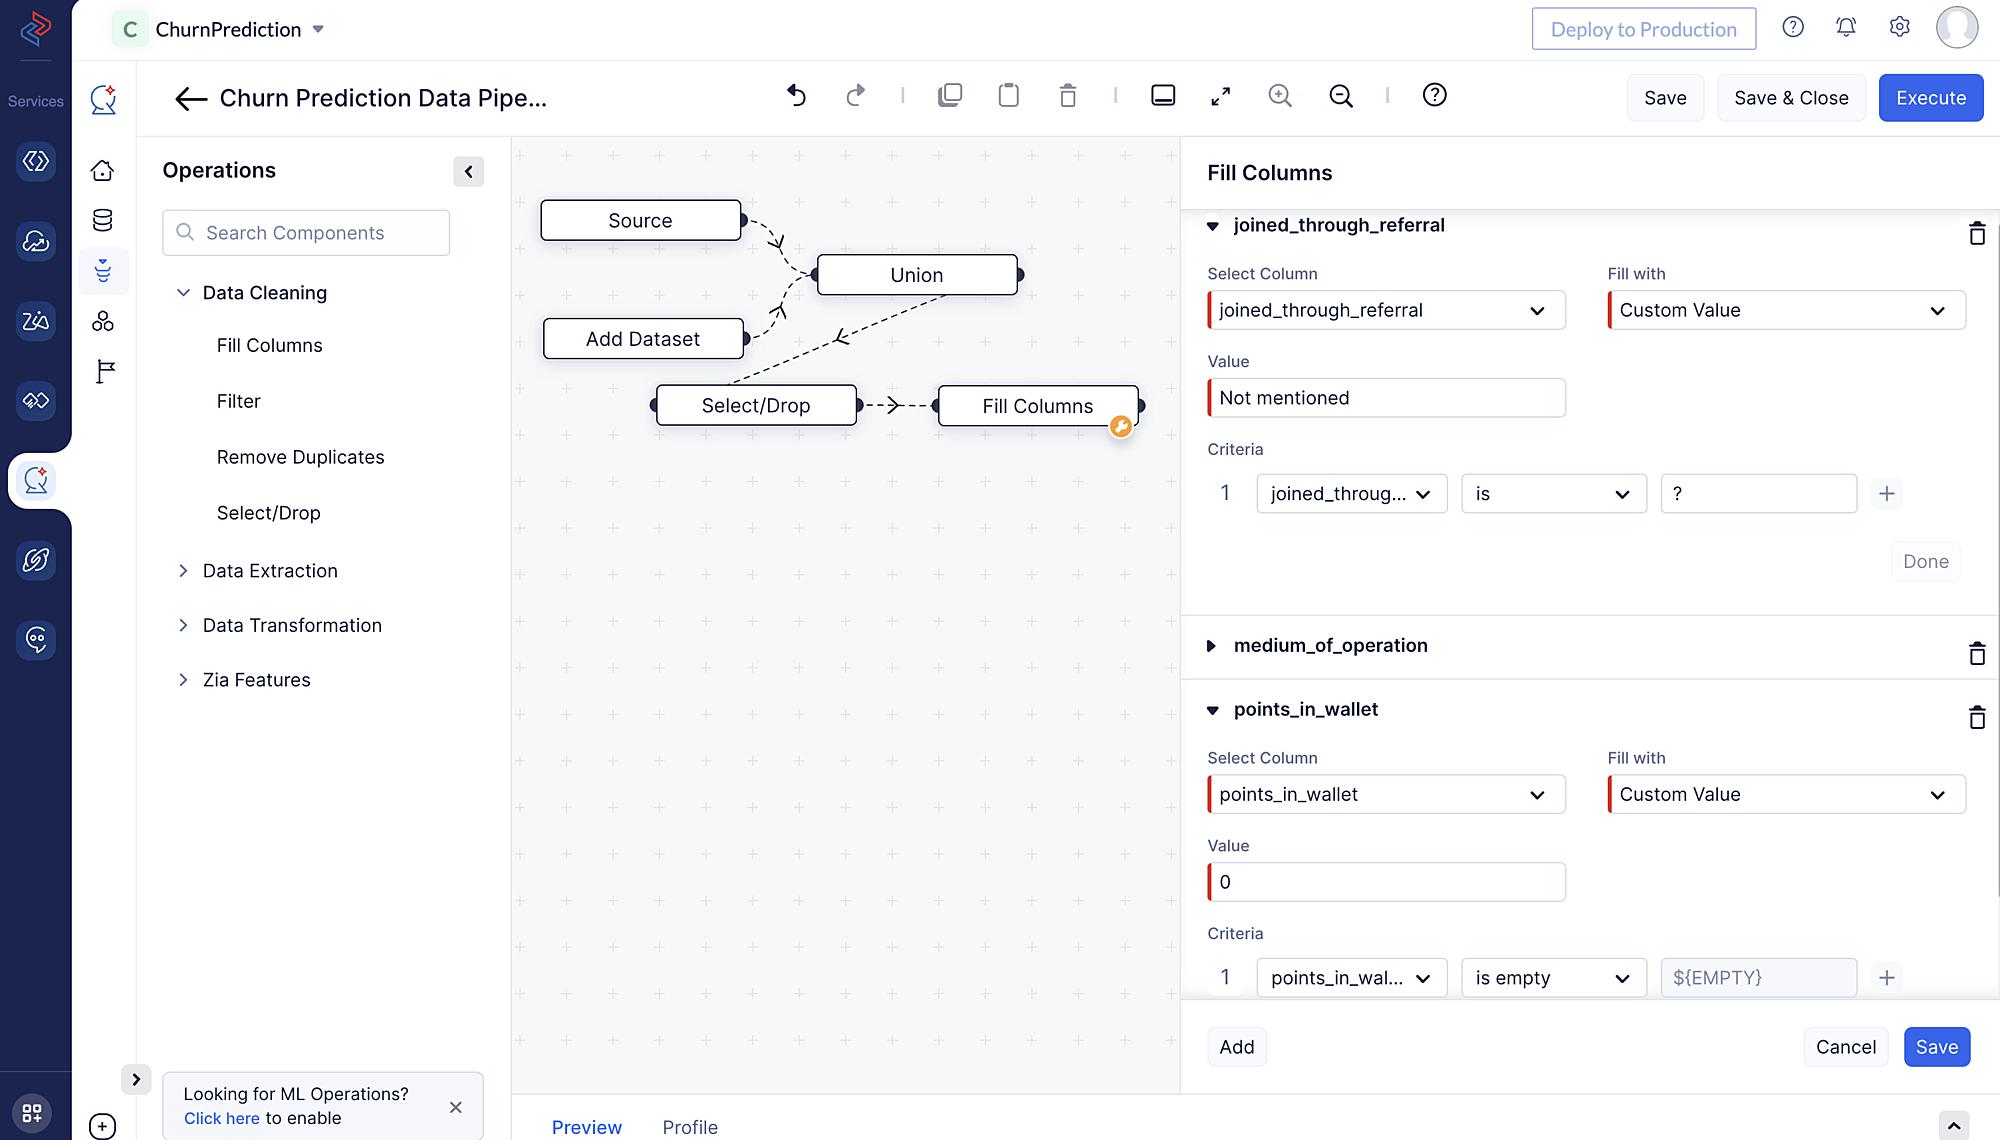The width and height of the screenshot is (2000, 1140).
Task: Click the copy/duplicate pipeline icon
Action: tap(952, 96)
